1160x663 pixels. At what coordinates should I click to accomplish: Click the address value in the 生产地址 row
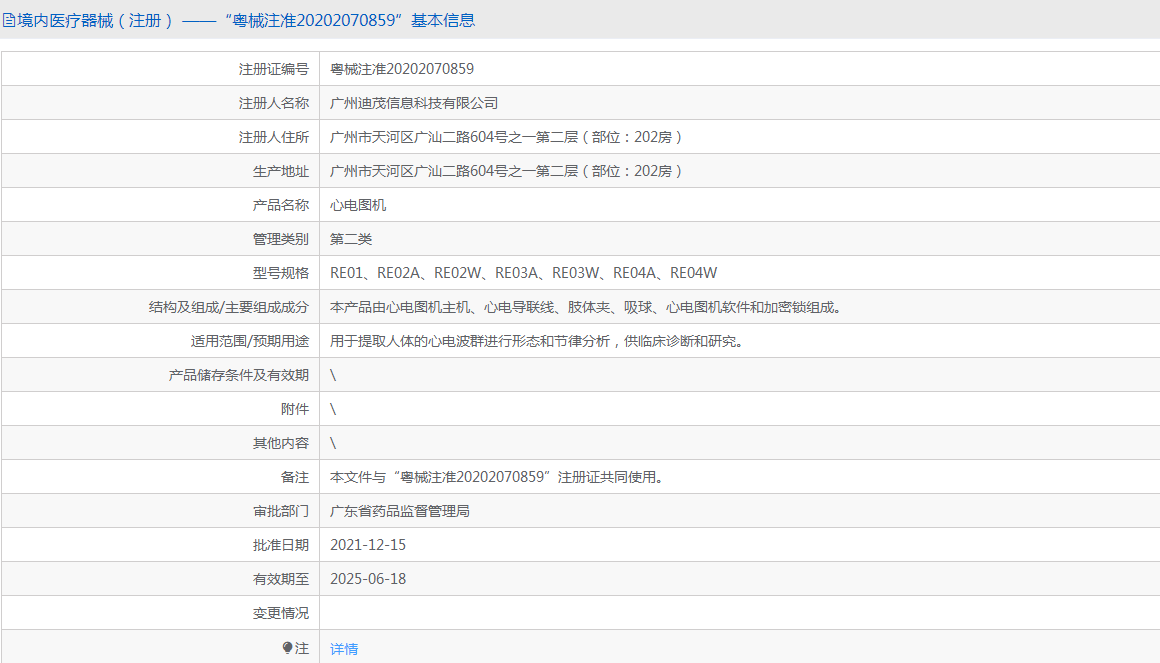506,171
